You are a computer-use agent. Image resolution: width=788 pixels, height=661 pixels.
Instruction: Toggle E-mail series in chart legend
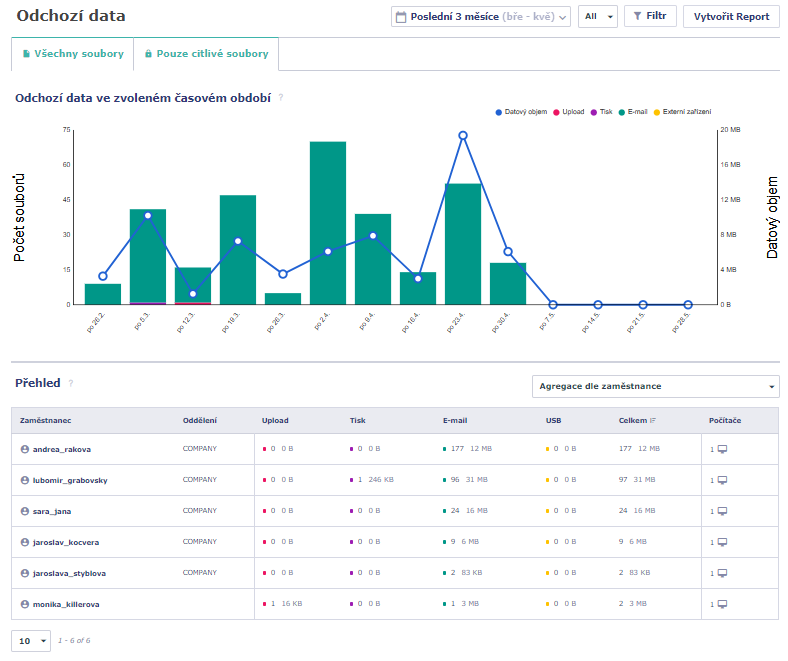(x=633, y=112)
